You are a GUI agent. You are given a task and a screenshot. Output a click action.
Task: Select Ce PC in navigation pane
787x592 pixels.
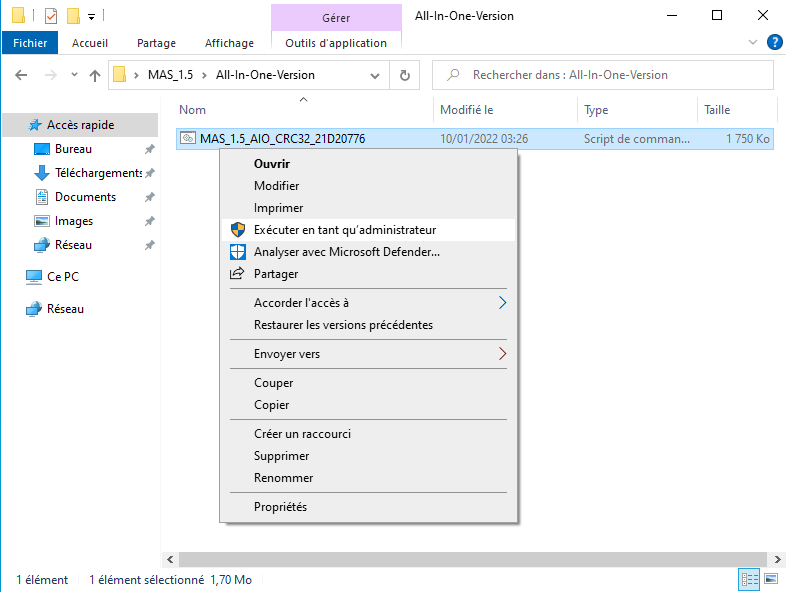pos(63,277)
